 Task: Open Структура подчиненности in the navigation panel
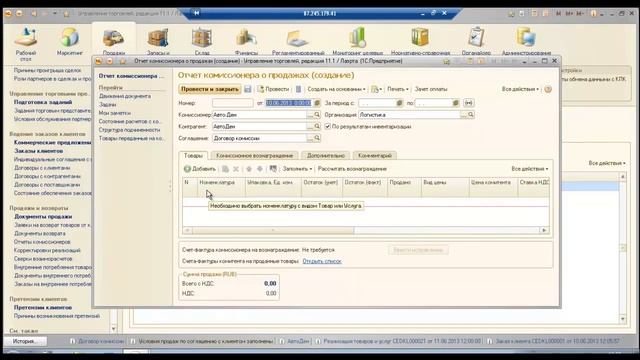(129, 130)
